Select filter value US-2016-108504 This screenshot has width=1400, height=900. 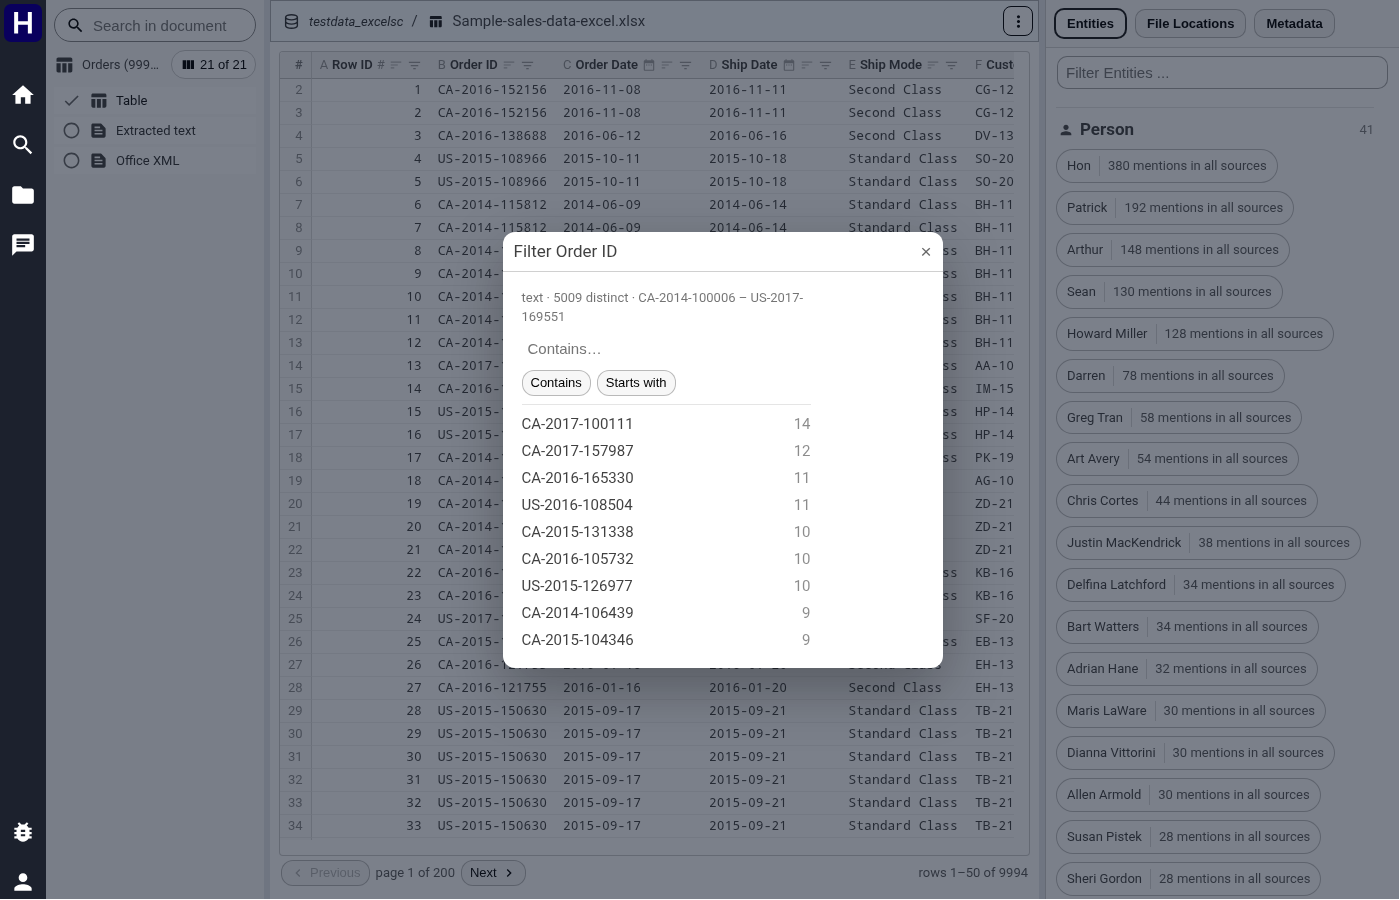[x=666, y=505]
